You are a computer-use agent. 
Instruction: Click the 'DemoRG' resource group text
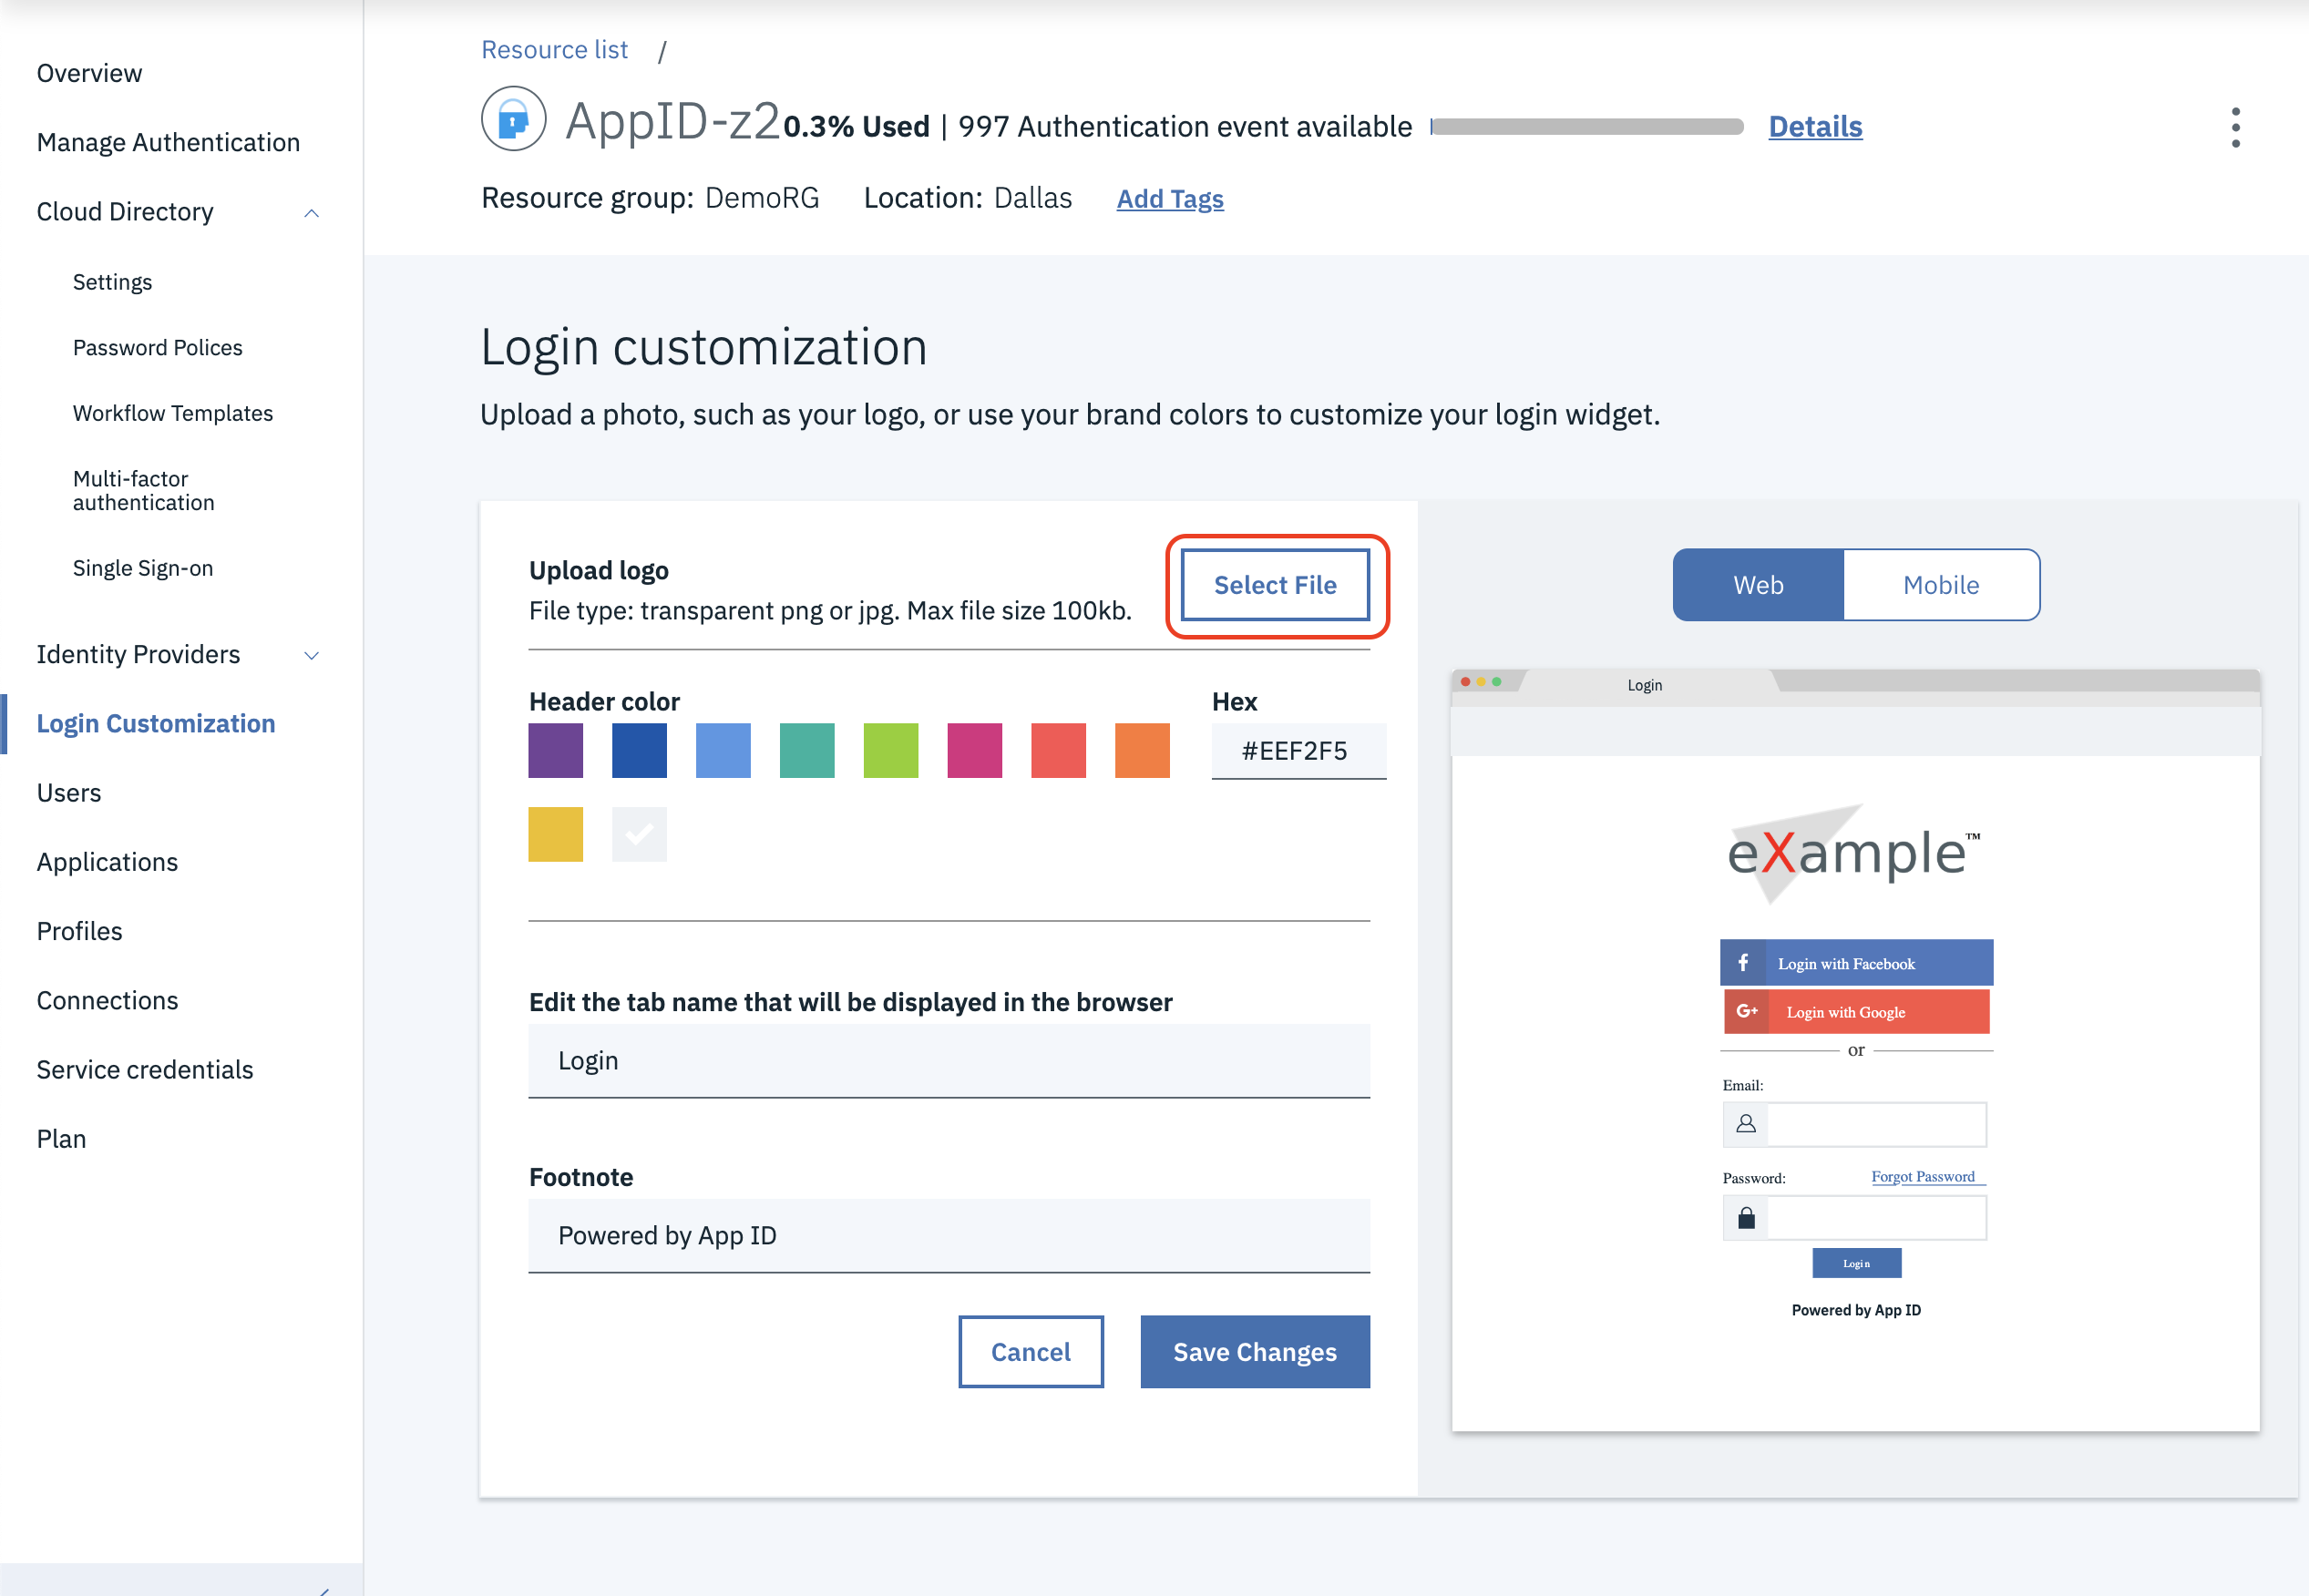coord(761,198)
